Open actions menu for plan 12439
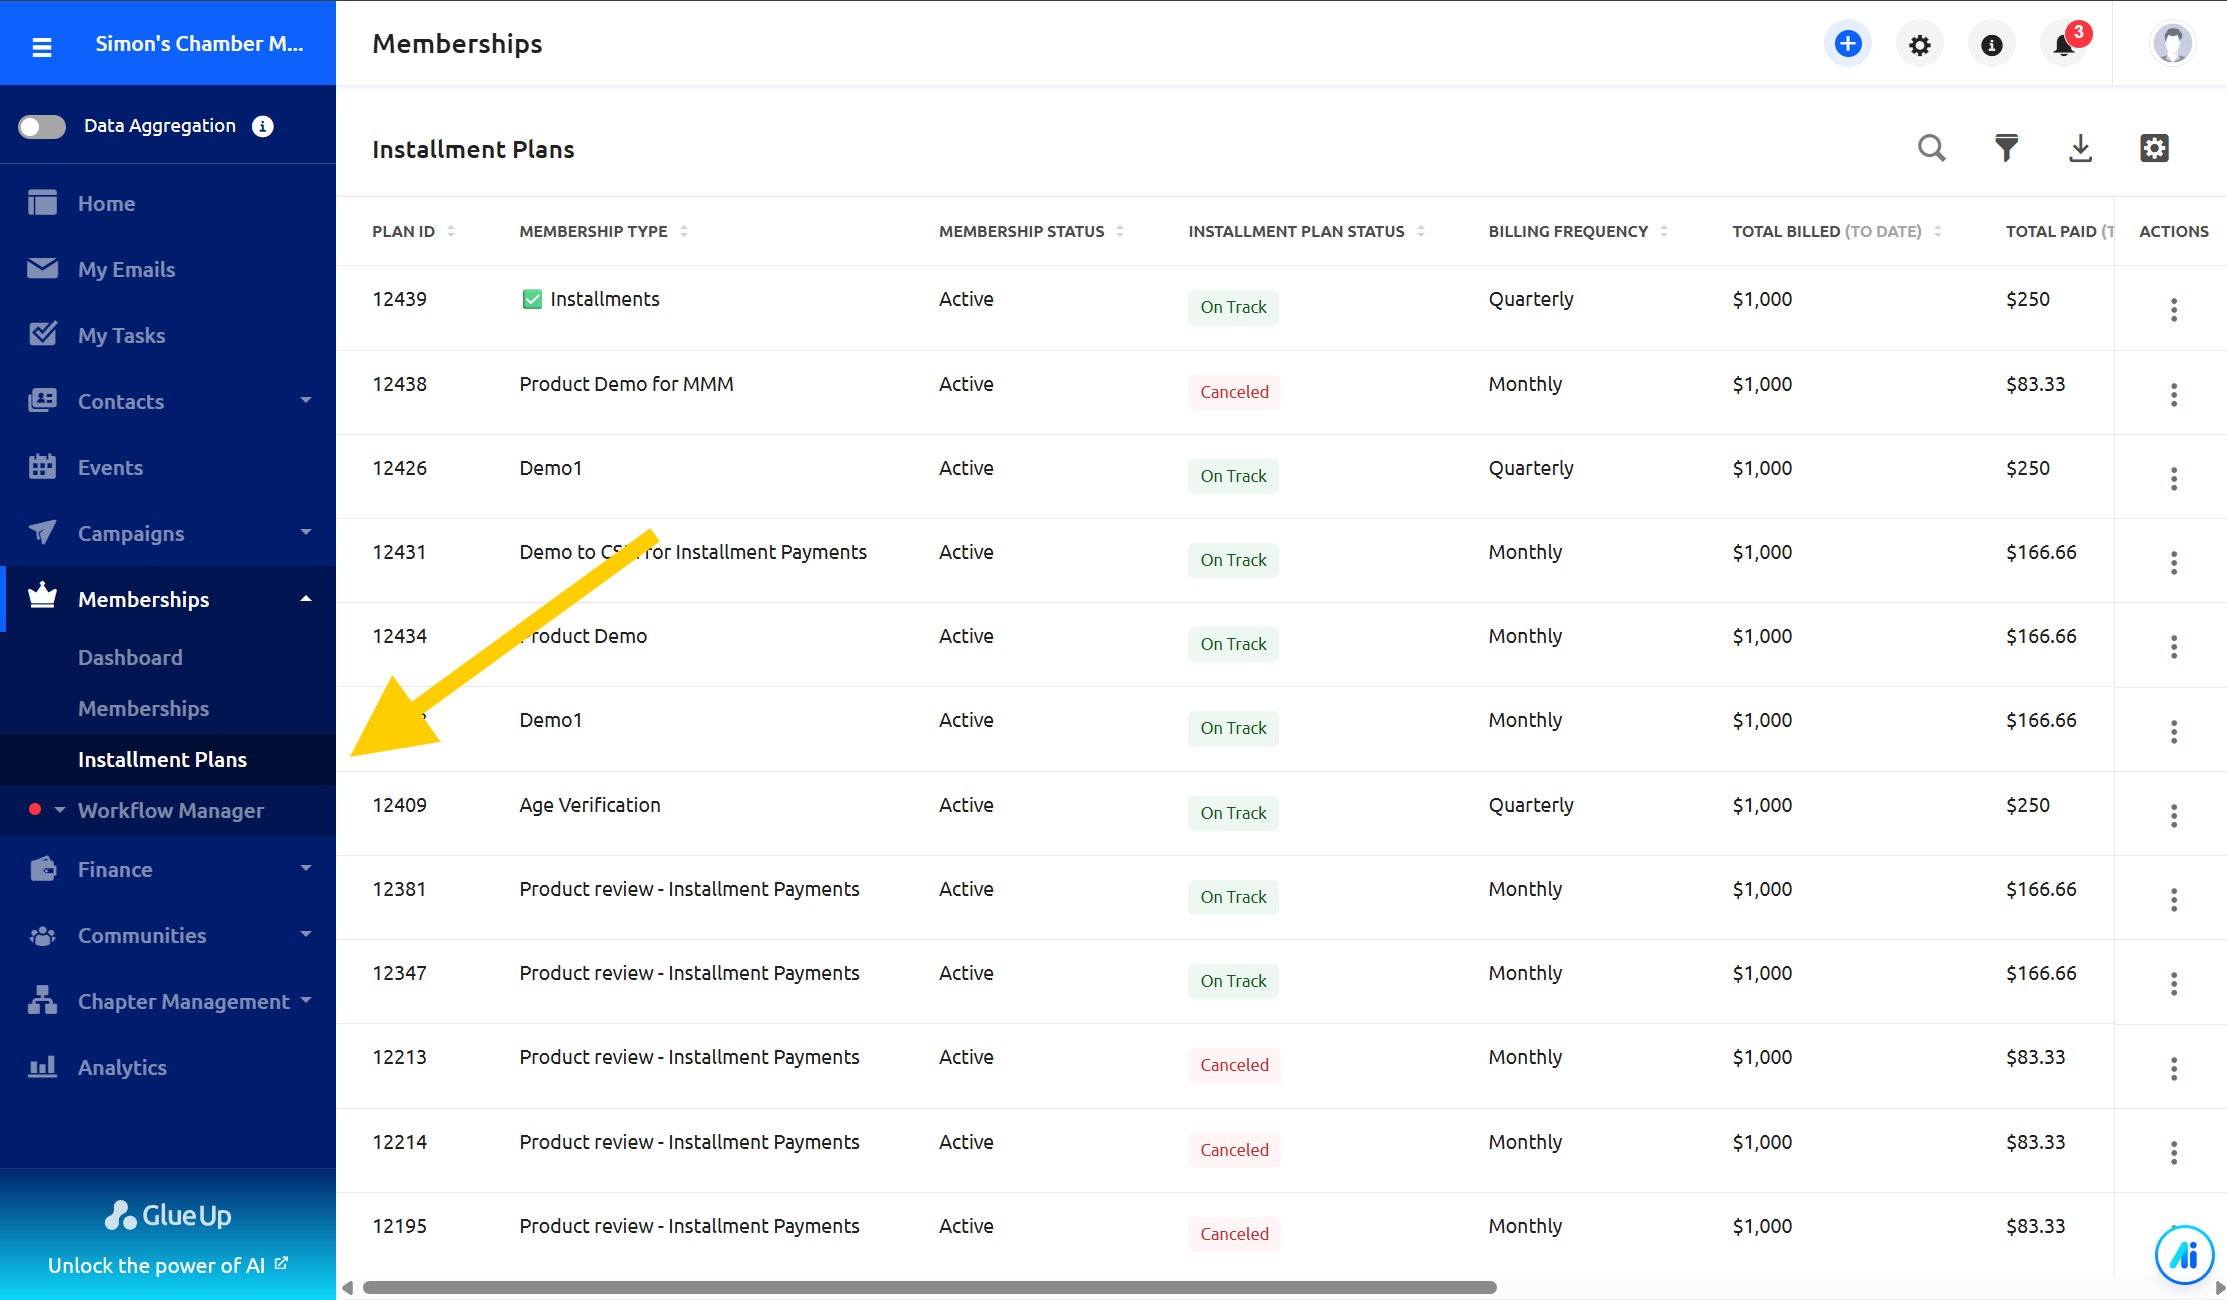Screen dimensions: 2227x1300 click(2174, 309)
